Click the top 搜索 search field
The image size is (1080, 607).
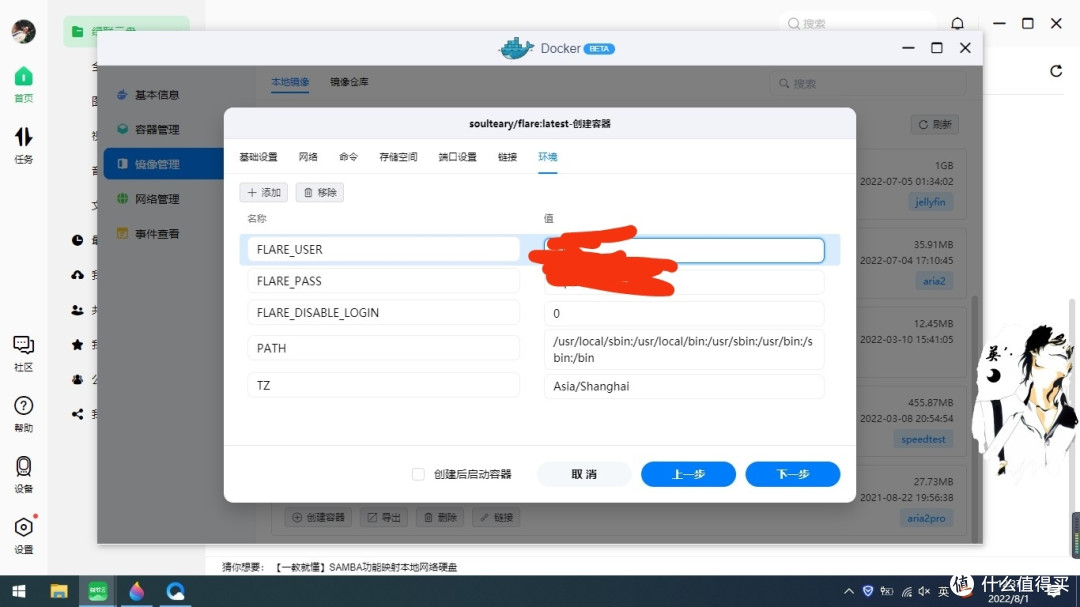(x=858, y=23)
